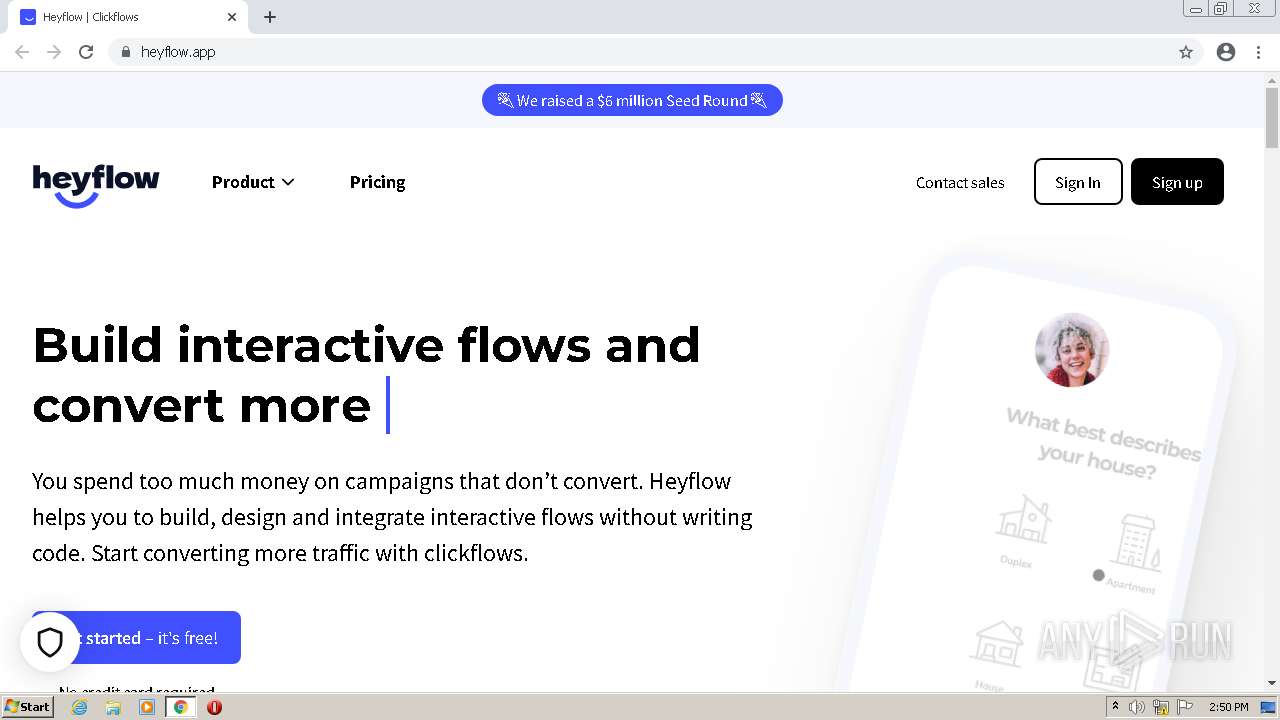
Task: Click the red Opera taskbar icon
Action: click(214, 707)
